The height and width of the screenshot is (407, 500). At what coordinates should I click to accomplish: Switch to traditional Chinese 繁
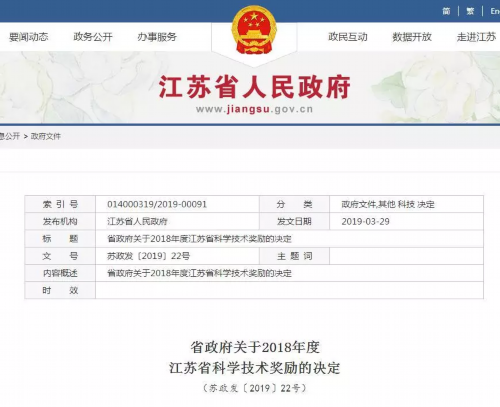click(x=470, y=11)
